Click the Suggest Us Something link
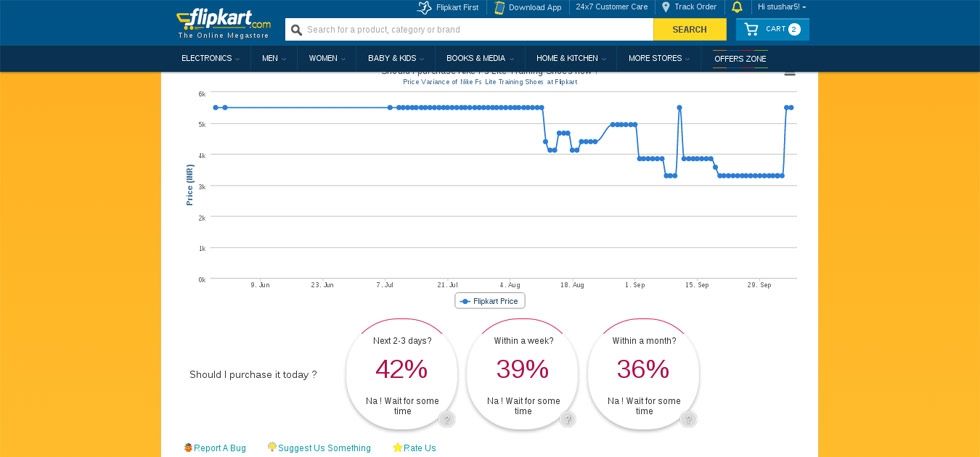Viewport: 980px width, 457px height. [x=323, y=448]
